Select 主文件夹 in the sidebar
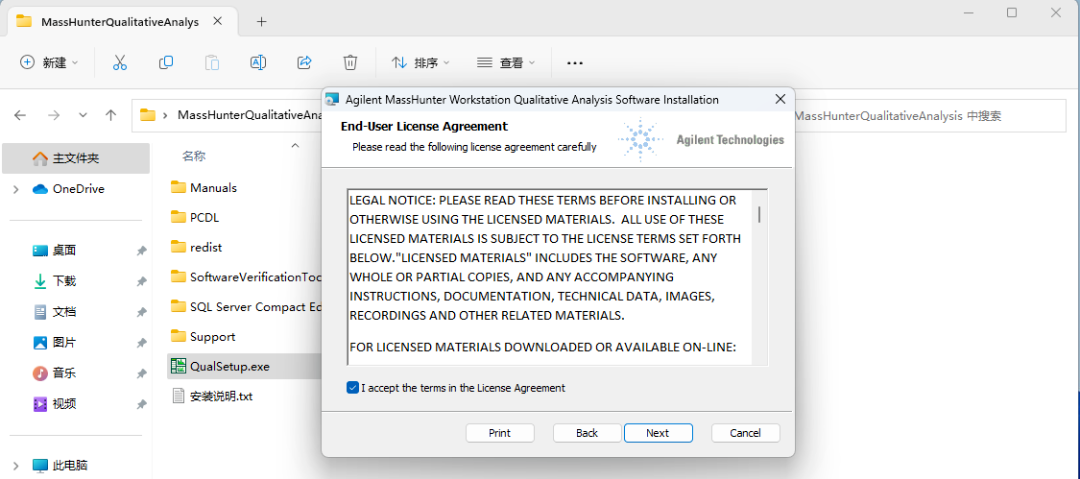The height and width of the screenshot is (479, 1080). [76, 159]
